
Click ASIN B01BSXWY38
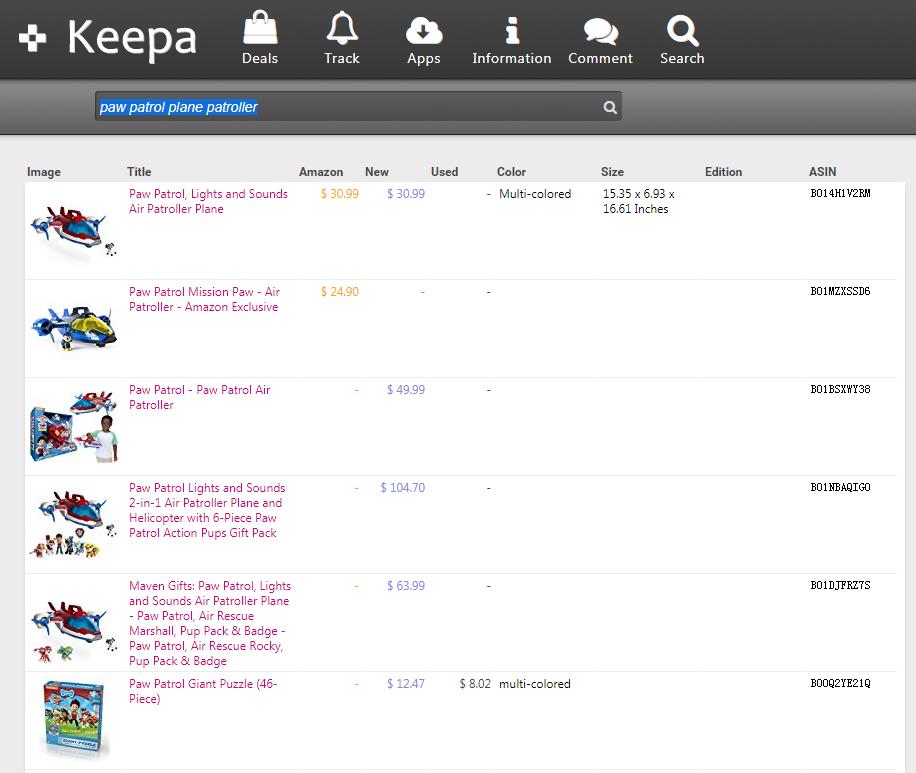tap(840, 389)
